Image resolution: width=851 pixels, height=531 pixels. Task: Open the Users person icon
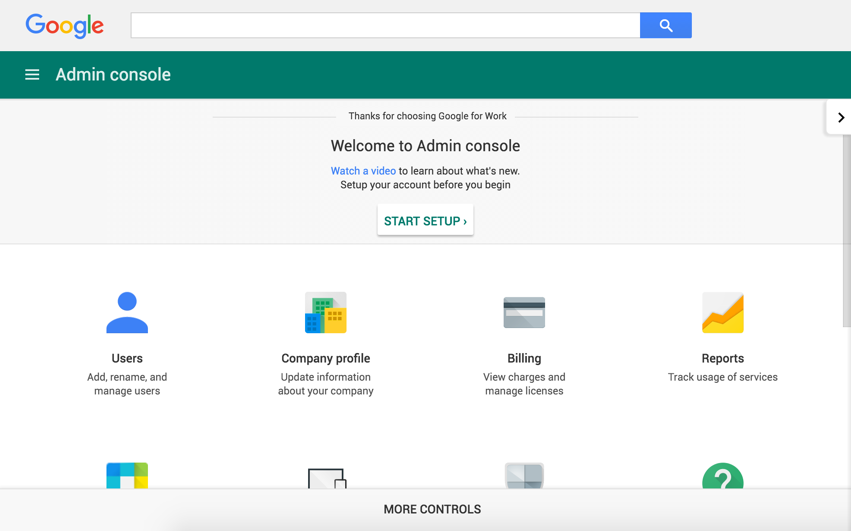click(127, 312)
